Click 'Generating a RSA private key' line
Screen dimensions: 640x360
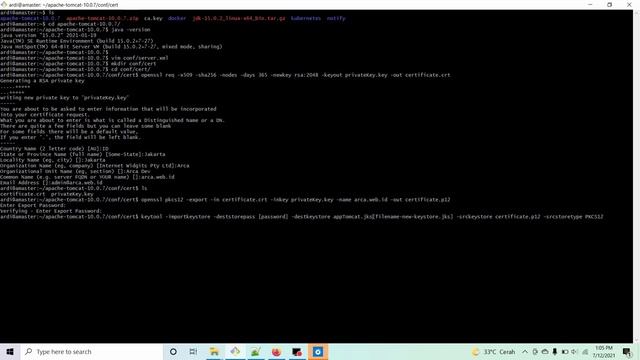[x=42, y=80]
